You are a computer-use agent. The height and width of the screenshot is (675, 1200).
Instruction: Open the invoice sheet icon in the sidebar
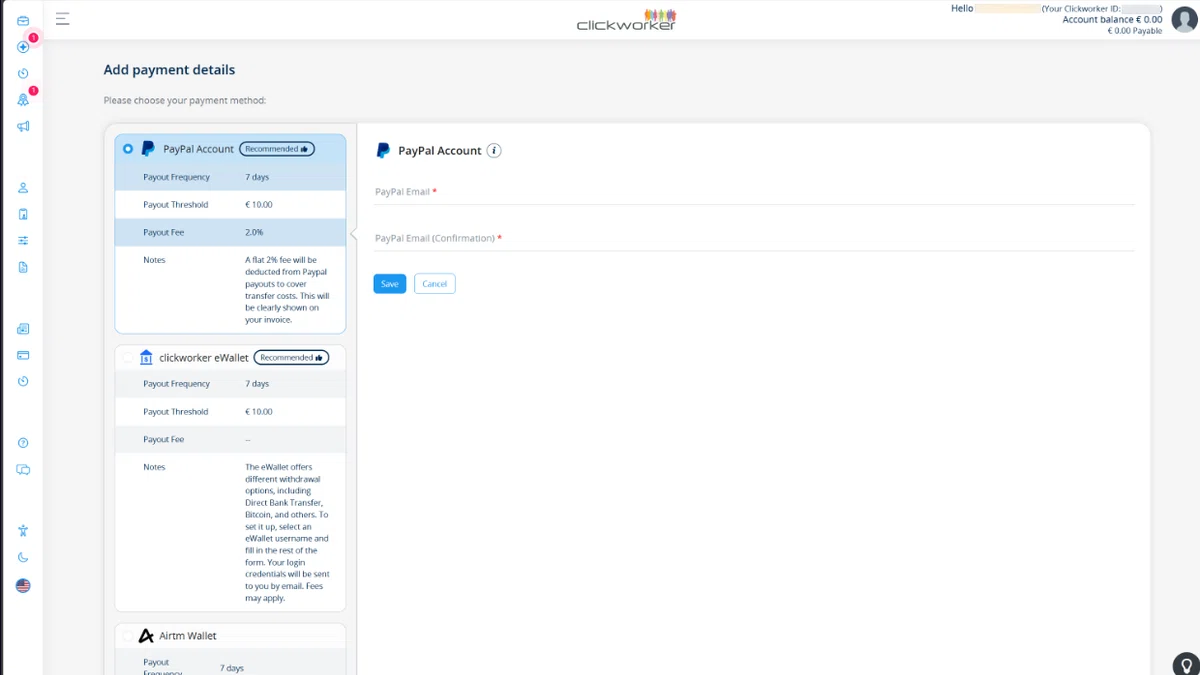tap(23, 329)
